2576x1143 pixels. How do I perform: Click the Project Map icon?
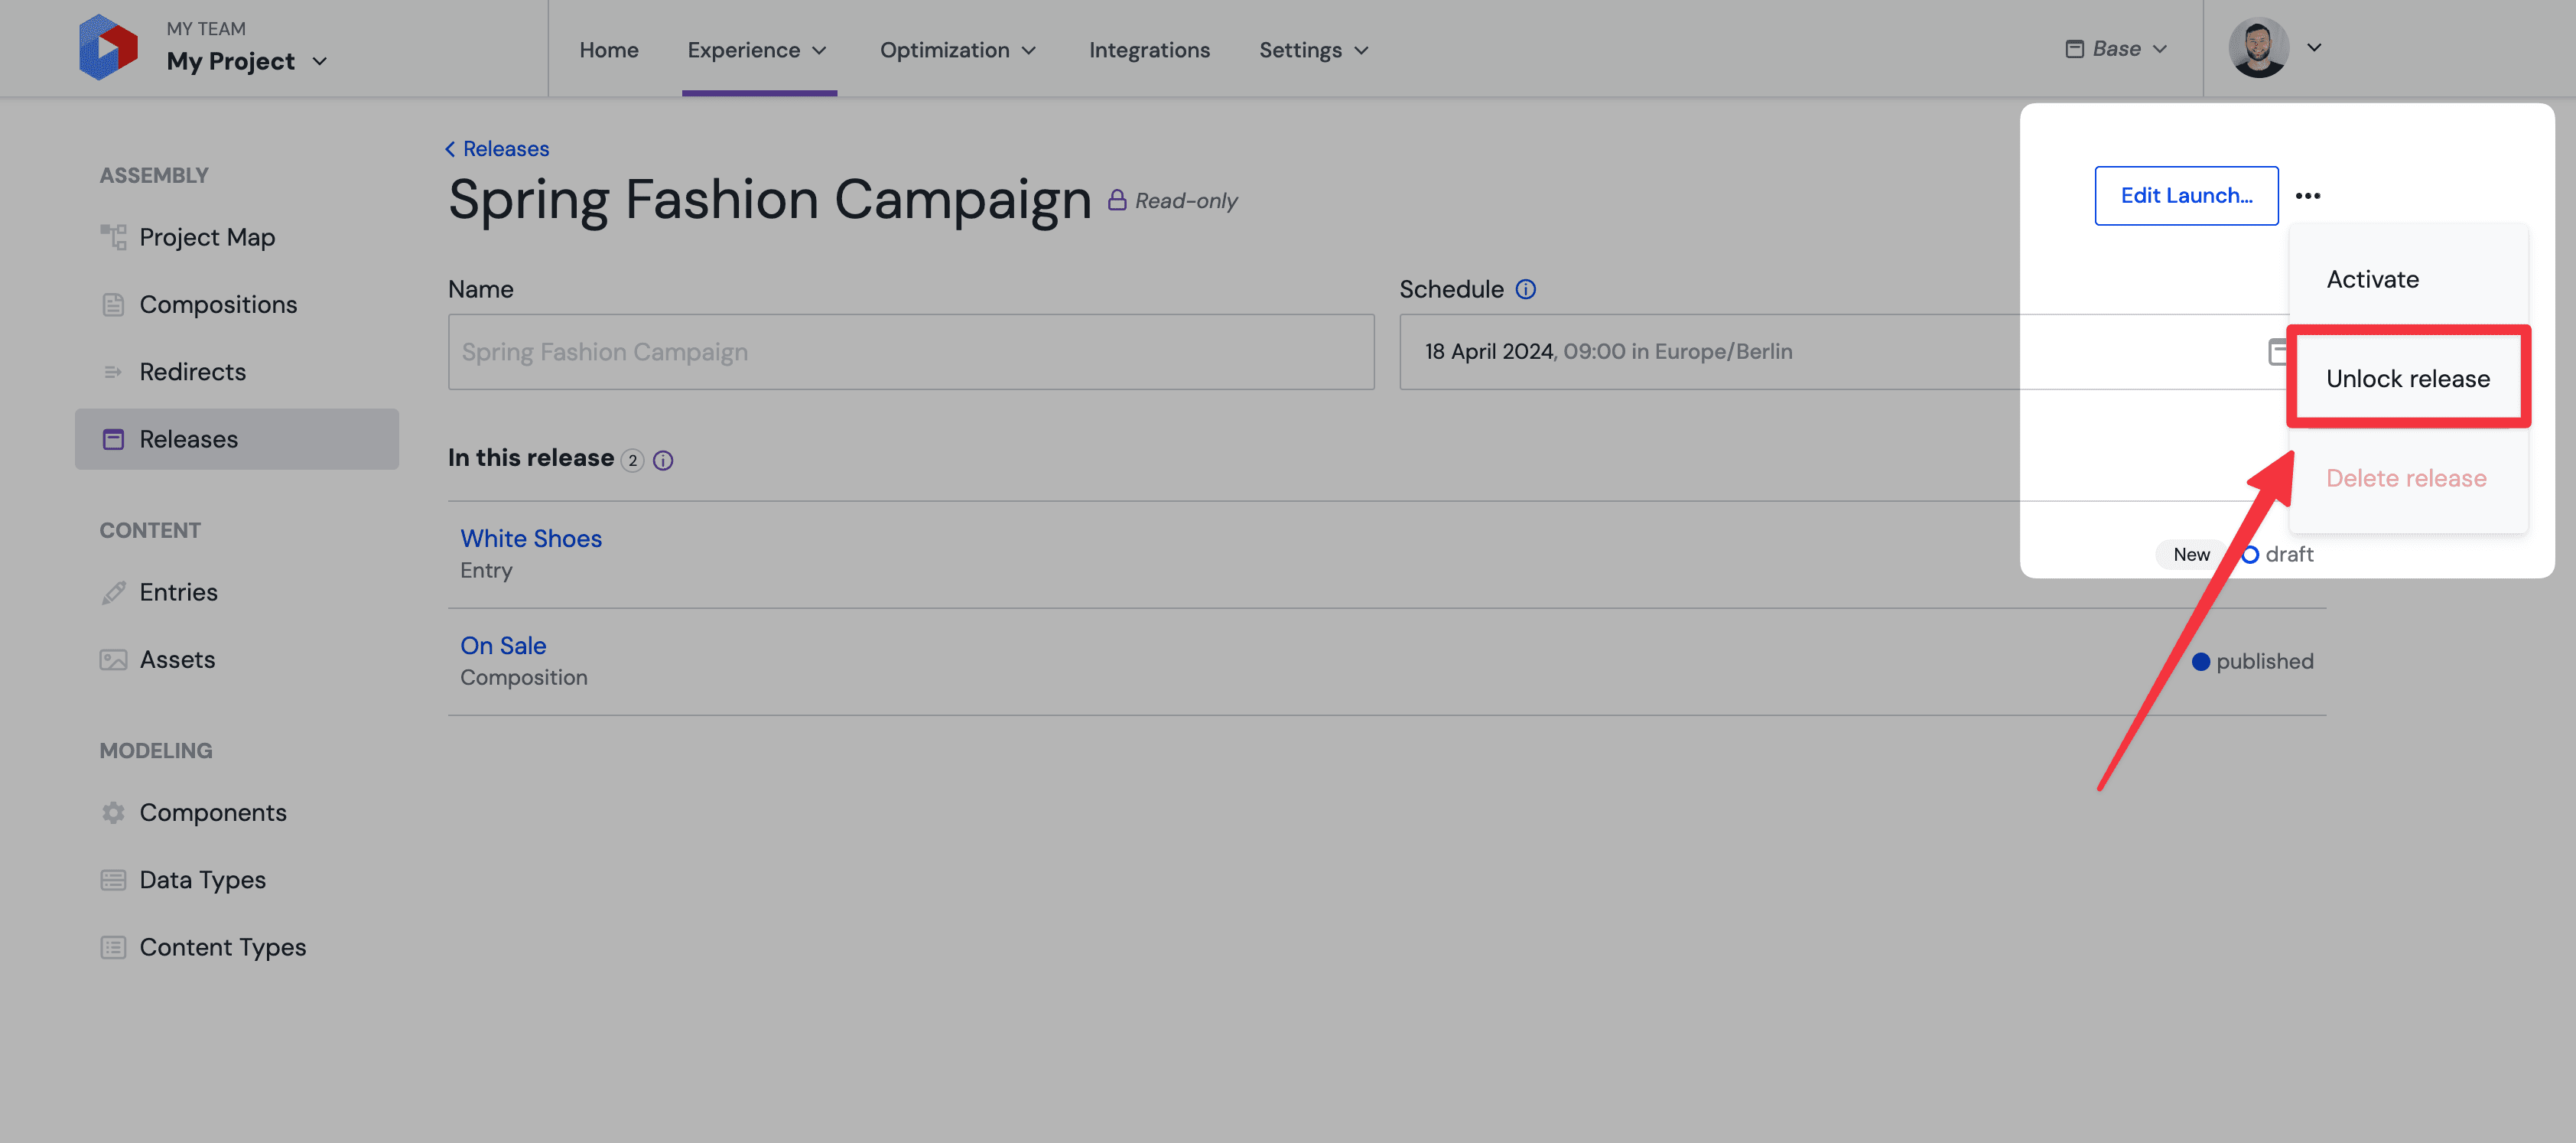click(113, 236)
